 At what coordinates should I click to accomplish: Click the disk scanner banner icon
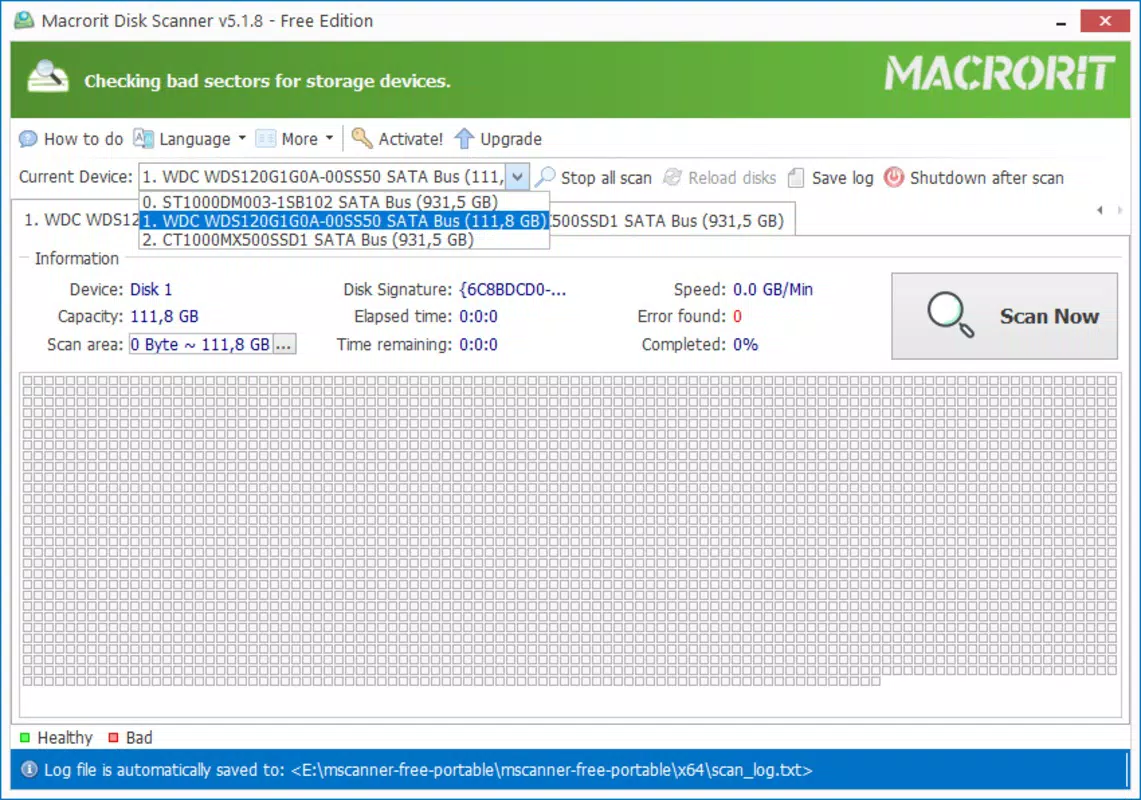click(47, 77)
